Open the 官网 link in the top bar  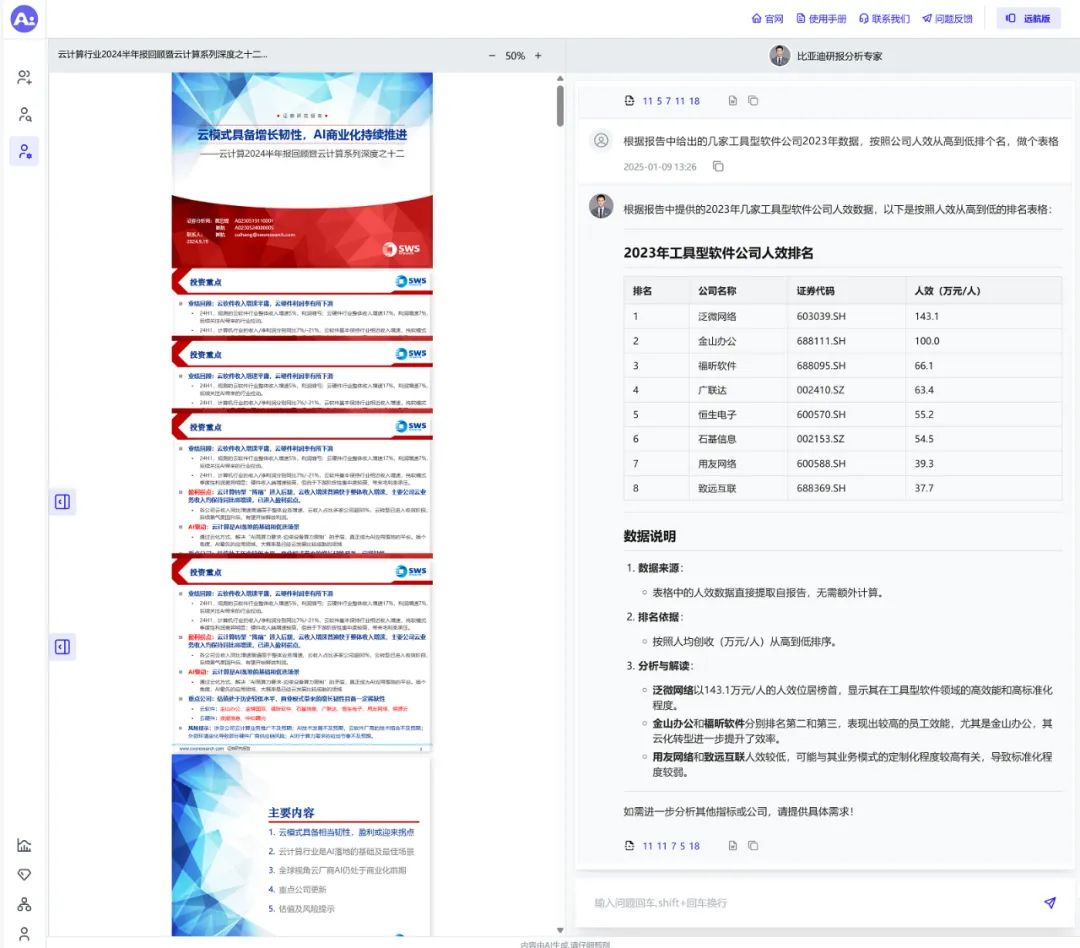tap(767, 19)
